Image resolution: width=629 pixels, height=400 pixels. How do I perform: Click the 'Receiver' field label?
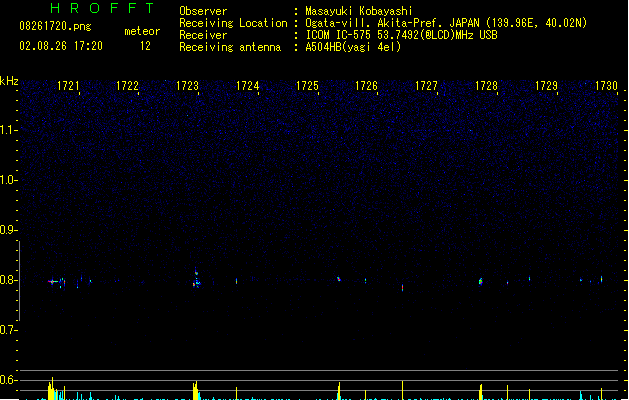tap(203, 35)
